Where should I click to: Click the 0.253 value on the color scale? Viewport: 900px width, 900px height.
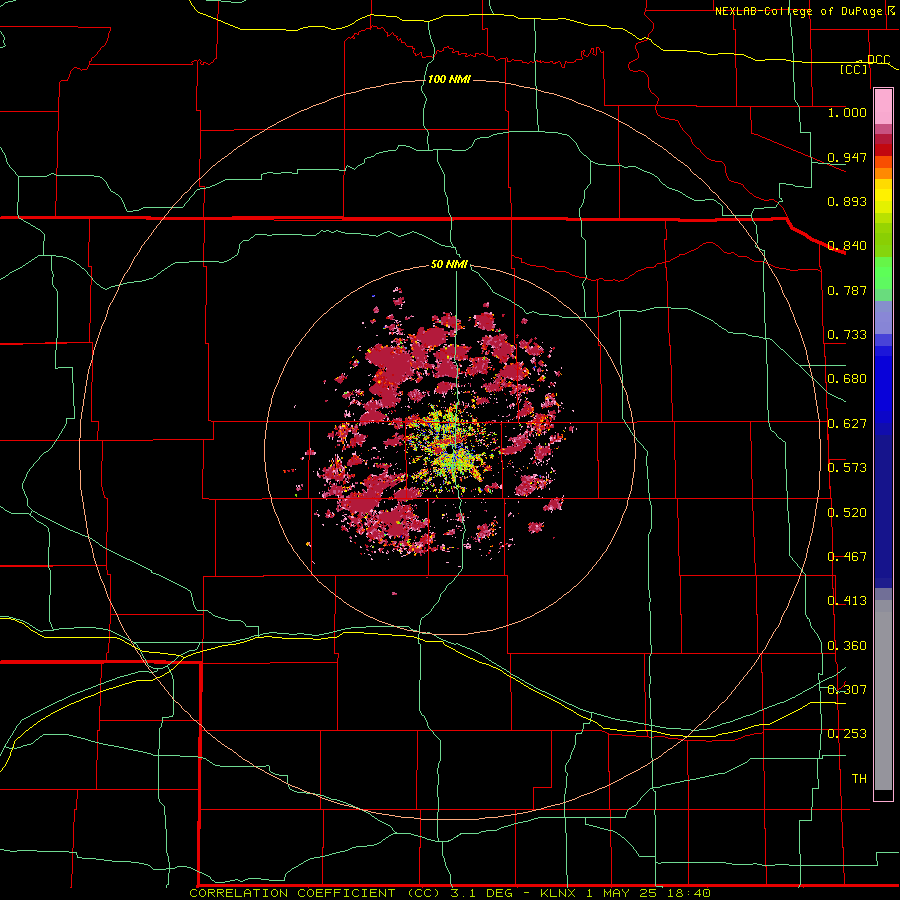point(847,734)
